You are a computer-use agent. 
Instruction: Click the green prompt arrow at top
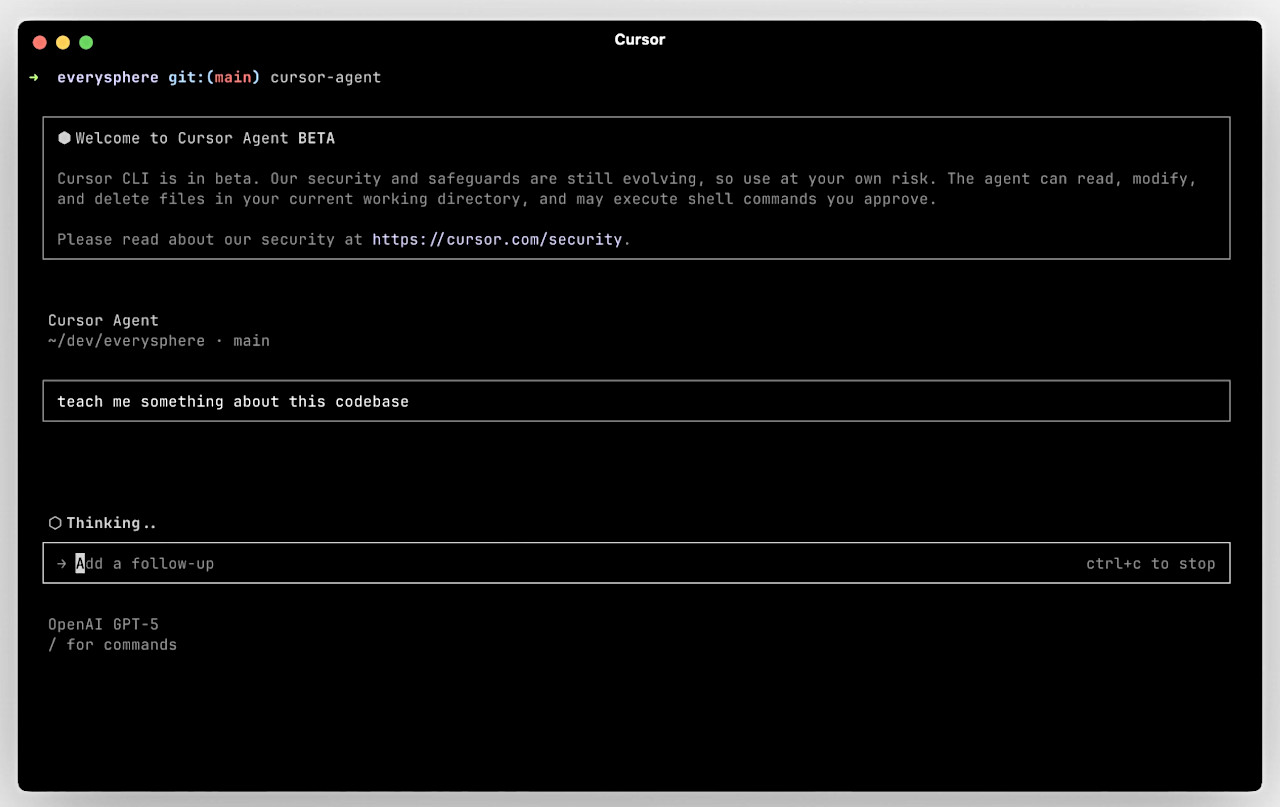tap(34, 77)
